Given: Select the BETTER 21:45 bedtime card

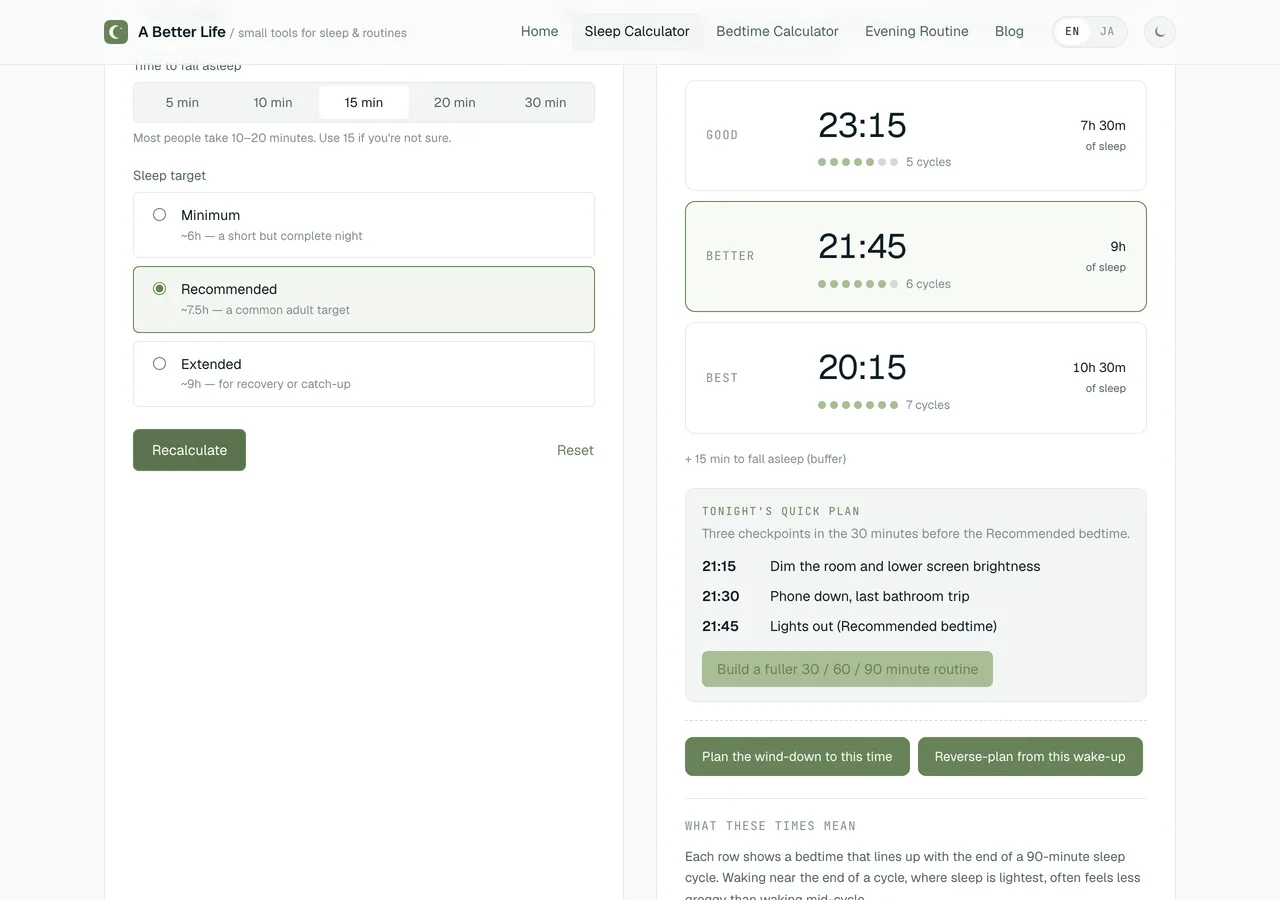Looking at the screenshot, I should [x=915, y=256].
